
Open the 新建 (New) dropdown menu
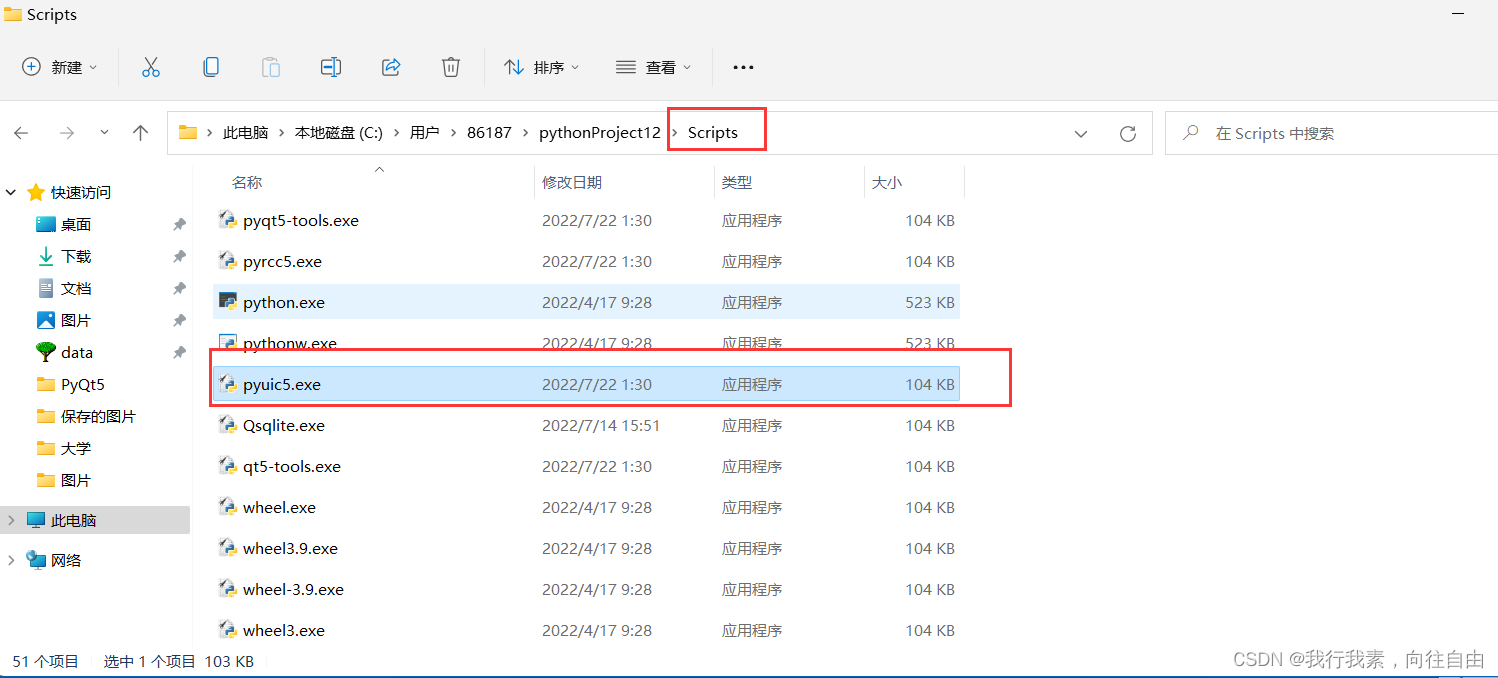[x=59, y=67]
